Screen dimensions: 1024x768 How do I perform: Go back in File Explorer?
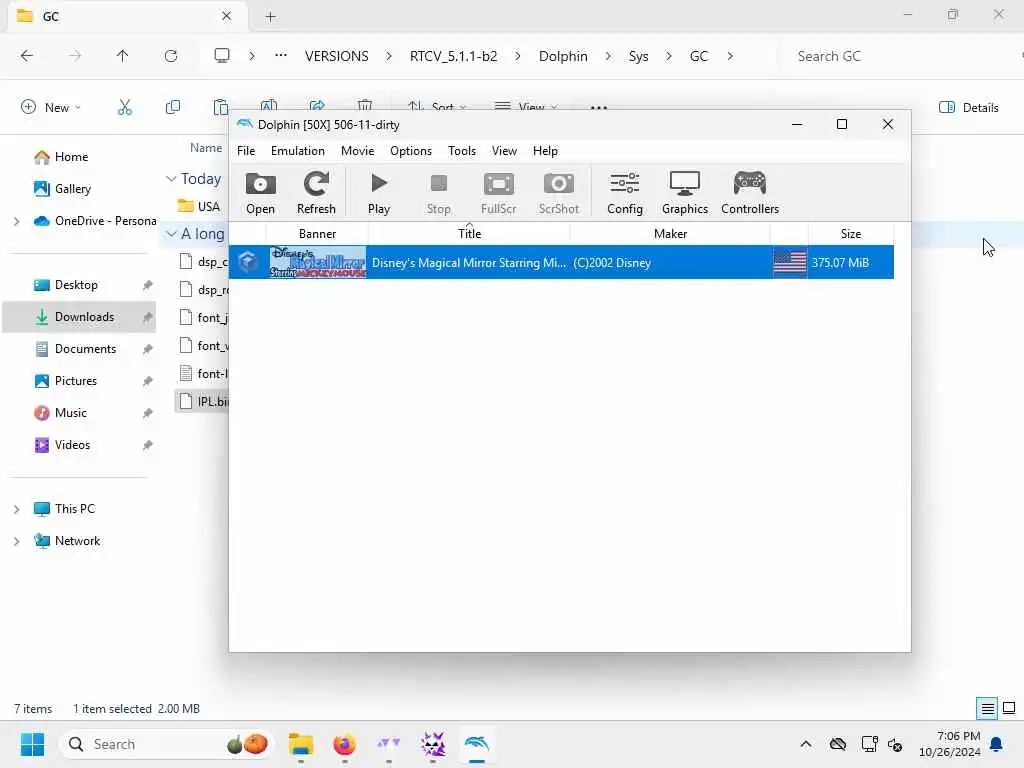pos(27,56)
